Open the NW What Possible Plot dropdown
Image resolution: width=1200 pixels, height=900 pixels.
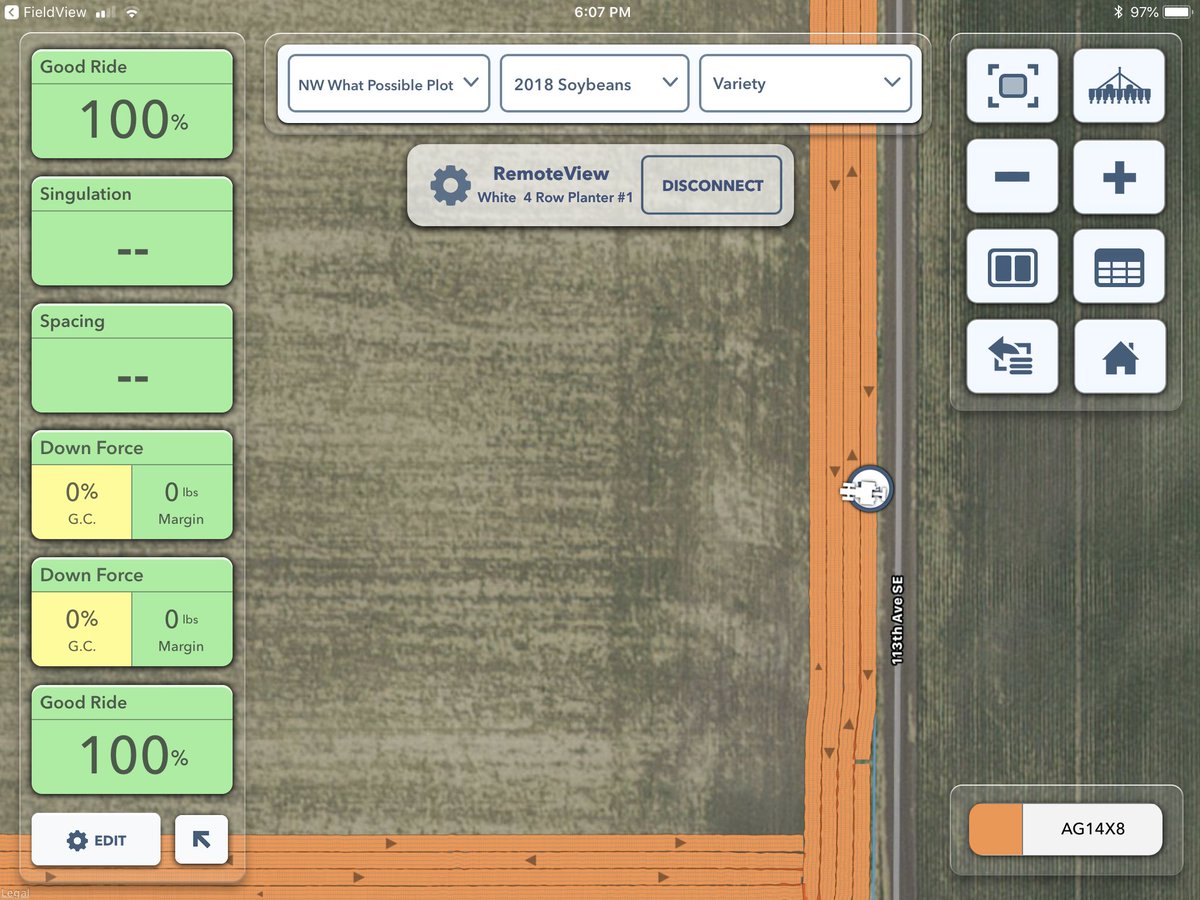click(x=389, y=84)
